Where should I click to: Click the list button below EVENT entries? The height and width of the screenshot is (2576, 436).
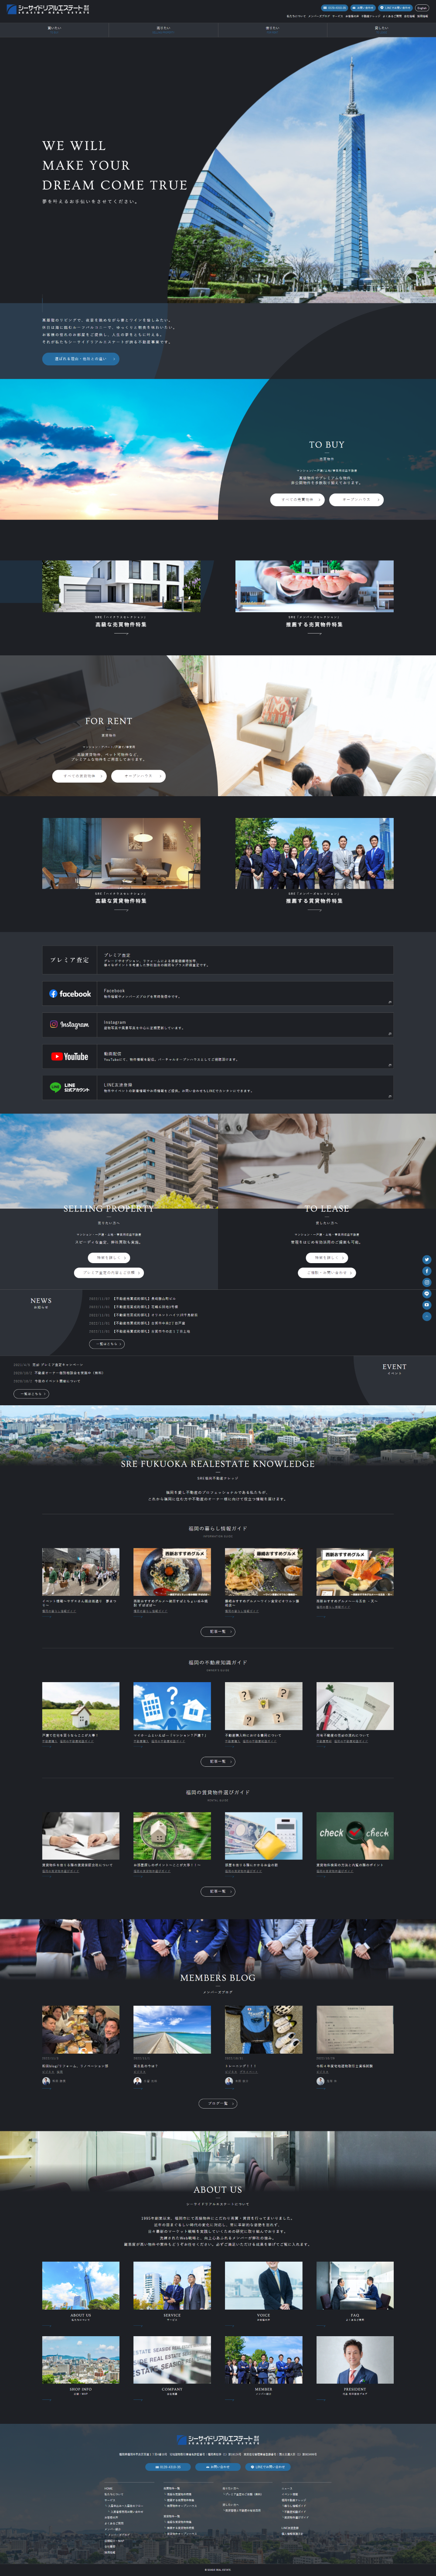[31, 1393]
